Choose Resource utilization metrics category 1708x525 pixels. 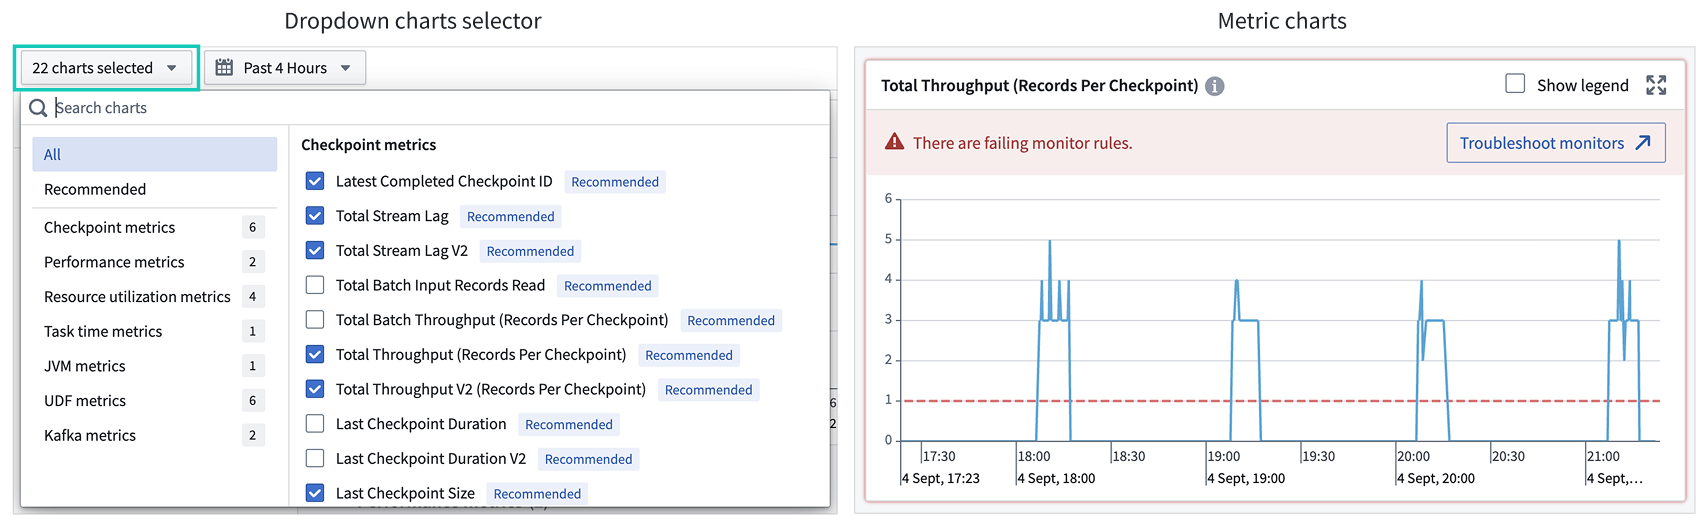pos(137,297)
